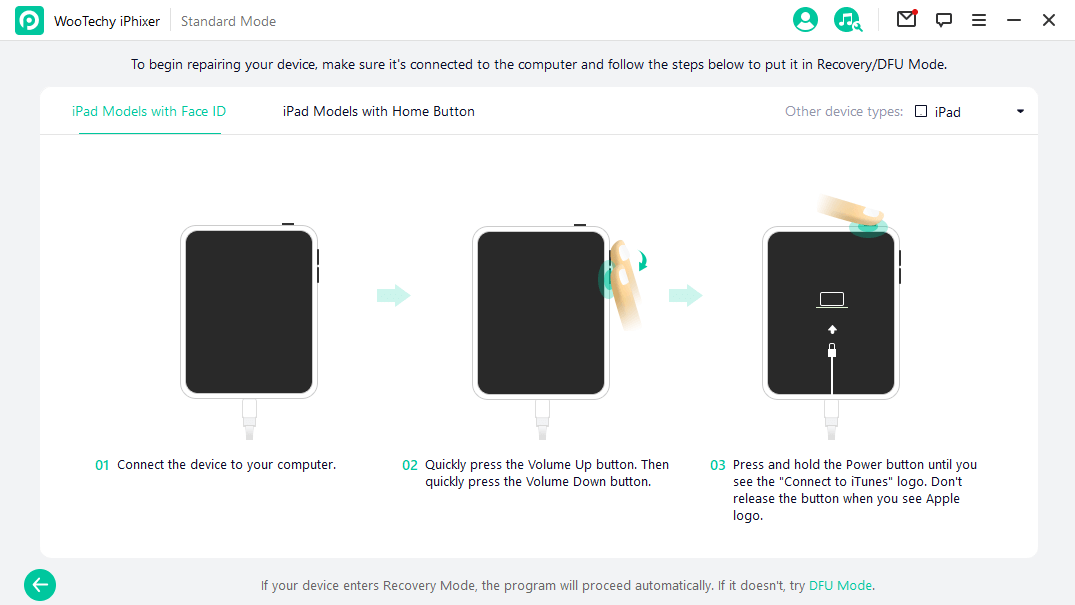
Task: Click the Standard Mode label
Action: [x=228, y=21]
